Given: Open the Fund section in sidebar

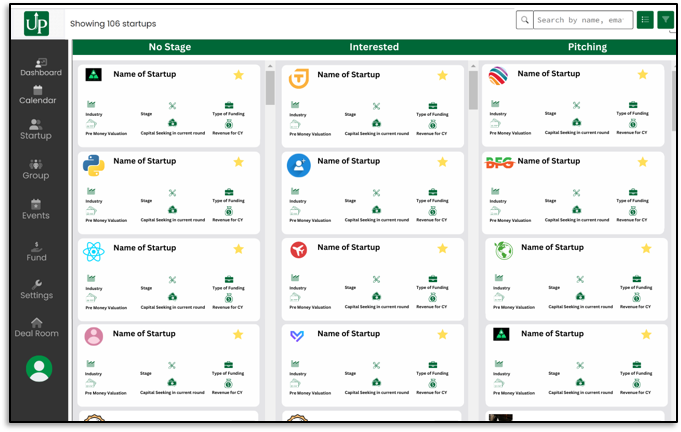Looking at the screenshot, I should pyautogui.click(x=36, y=252).
